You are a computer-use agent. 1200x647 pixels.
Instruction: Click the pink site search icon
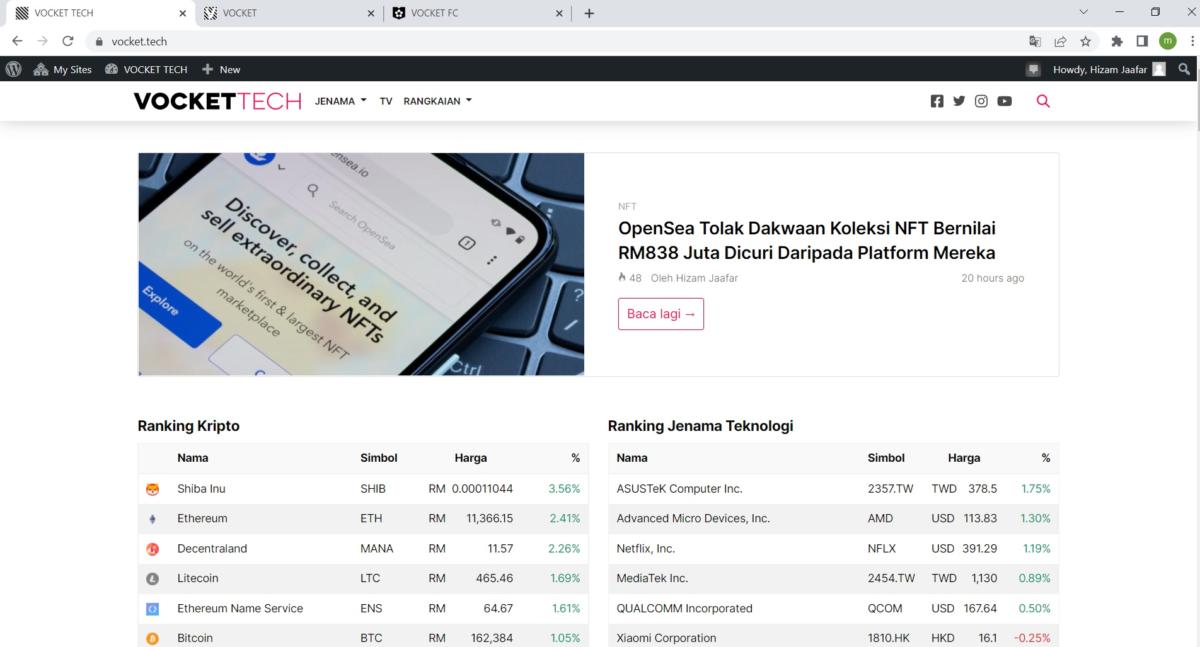[x=1043, y=101]
